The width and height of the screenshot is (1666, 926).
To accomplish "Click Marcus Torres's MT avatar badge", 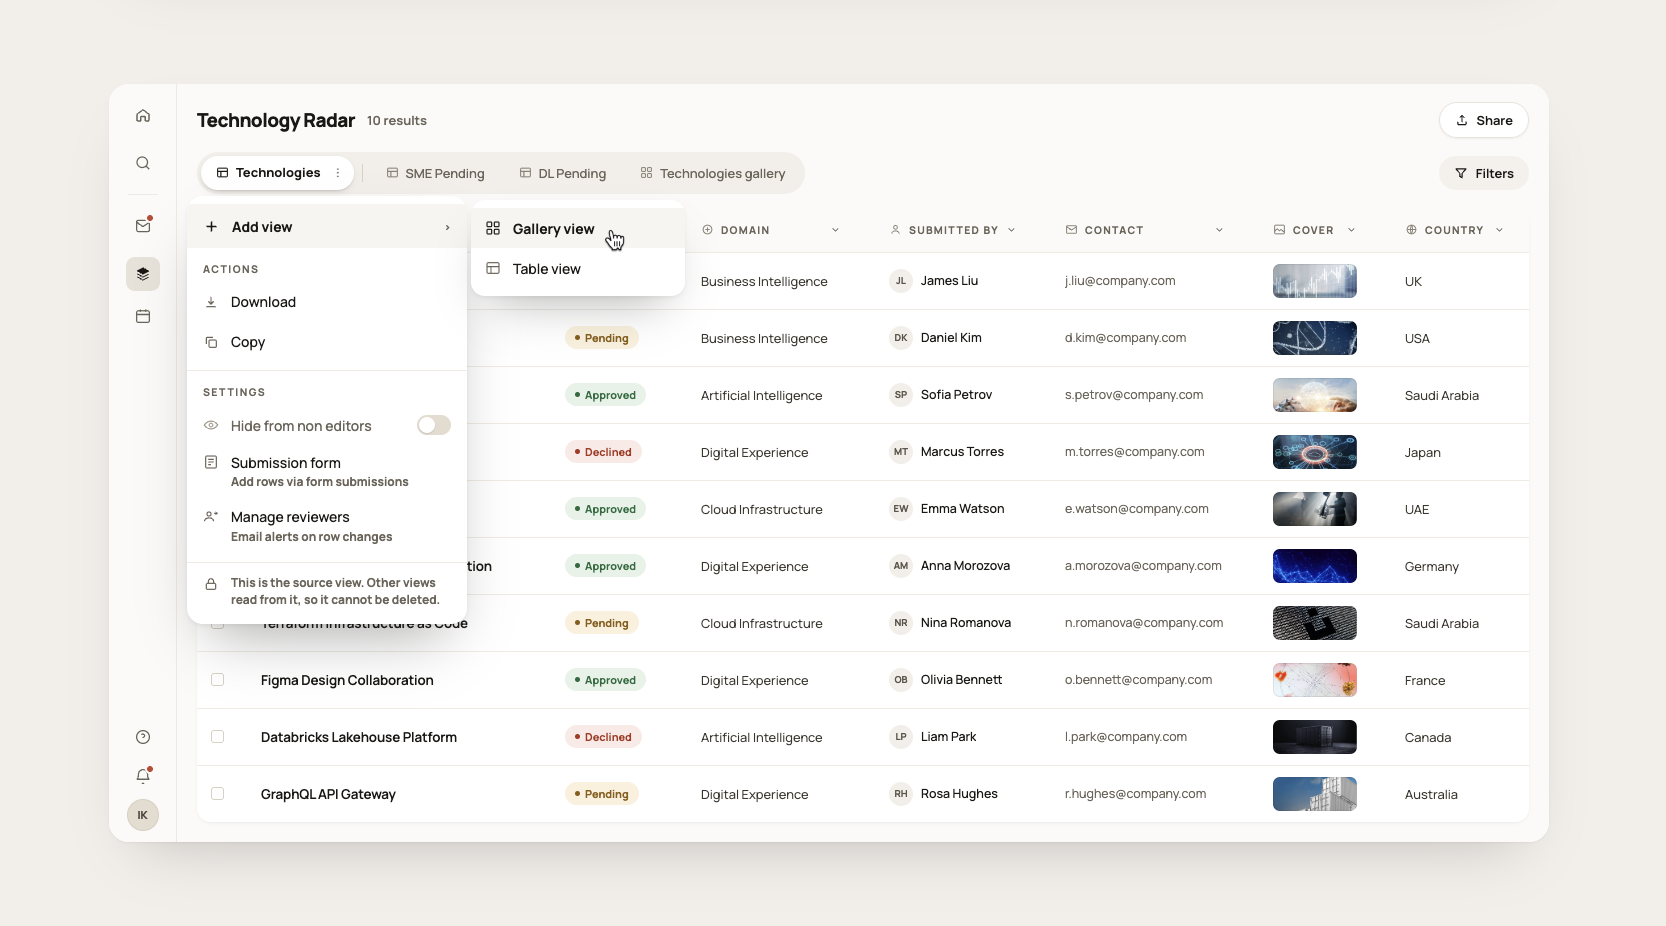I will (x=901, y=452).
